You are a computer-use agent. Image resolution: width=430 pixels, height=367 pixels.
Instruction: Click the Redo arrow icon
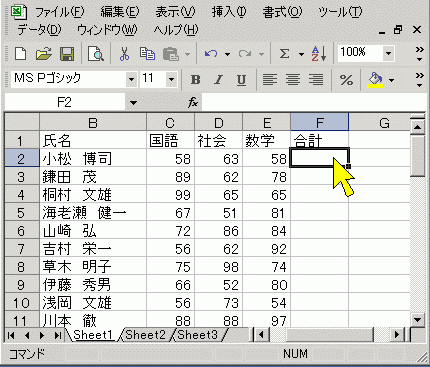(x=245, y=54)
